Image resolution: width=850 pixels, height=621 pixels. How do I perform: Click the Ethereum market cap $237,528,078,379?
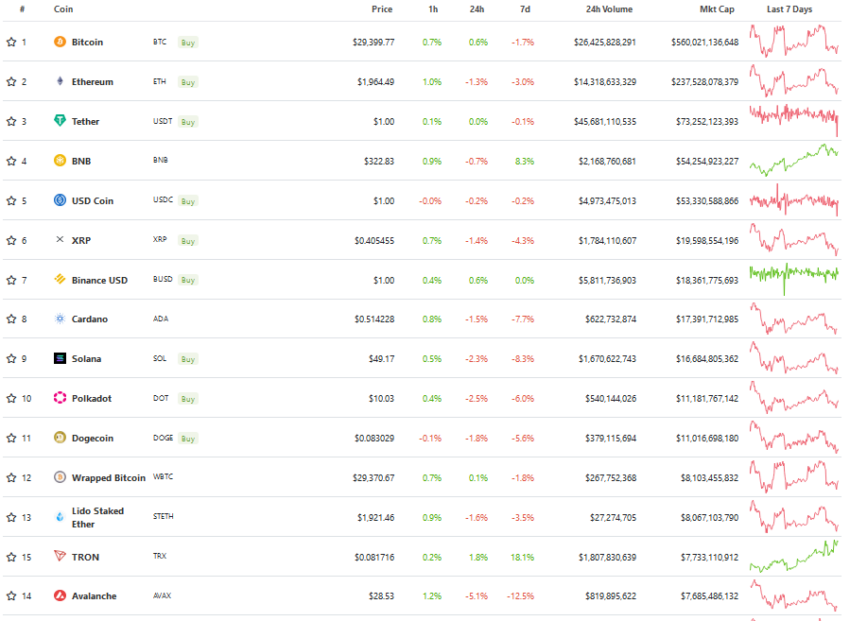[705, 81]
